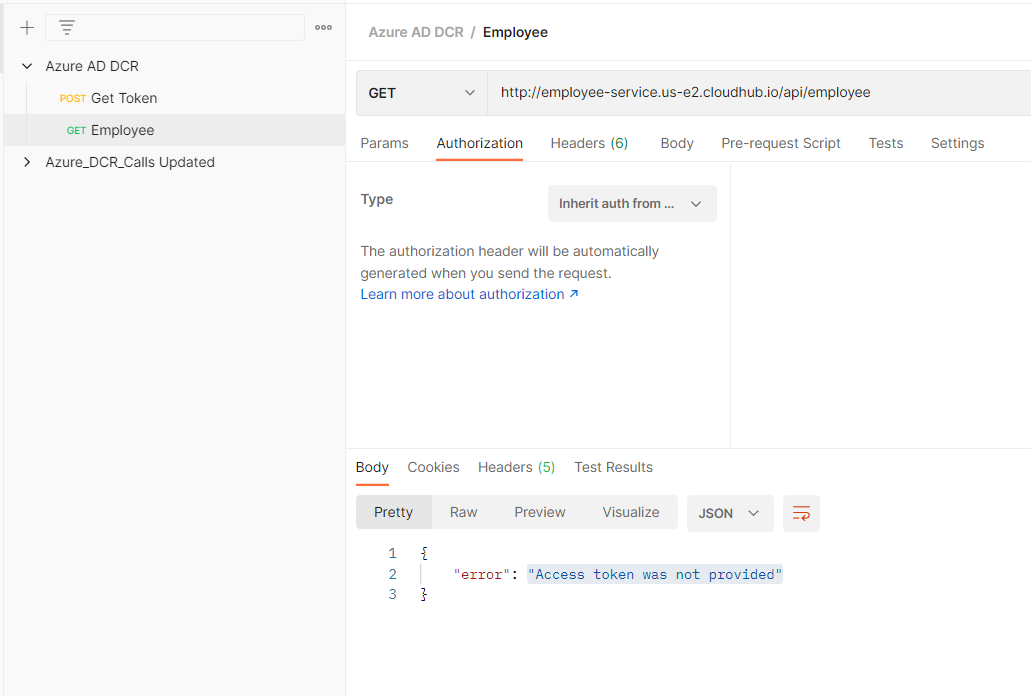This screenshot has height=696, width=1031.
Task: Open the Test Results response tab
Action: pos(613,467)
